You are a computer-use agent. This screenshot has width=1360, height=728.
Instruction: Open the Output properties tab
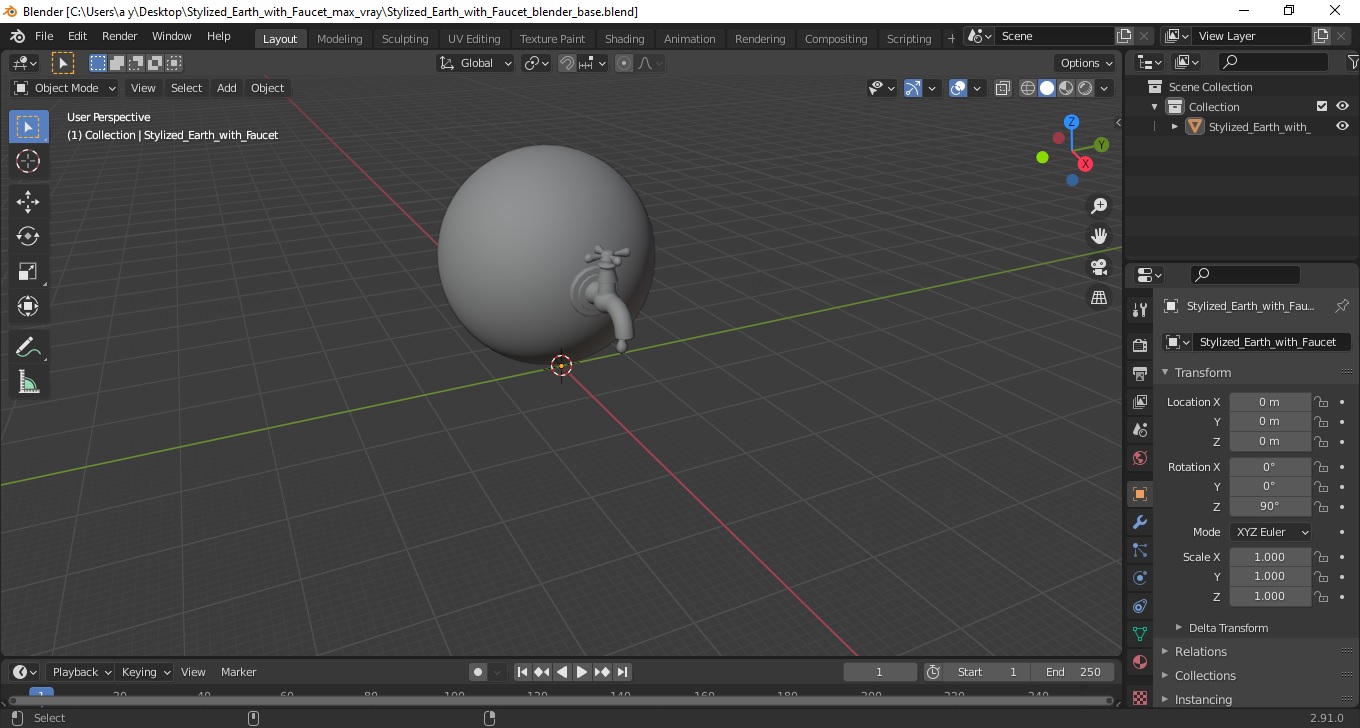(x=1140, y=374)
